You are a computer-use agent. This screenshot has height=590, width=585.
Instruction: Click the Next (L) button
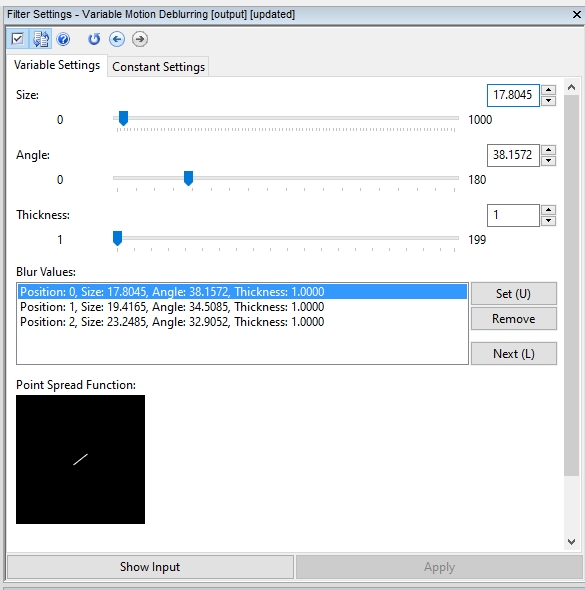point(514,354)
